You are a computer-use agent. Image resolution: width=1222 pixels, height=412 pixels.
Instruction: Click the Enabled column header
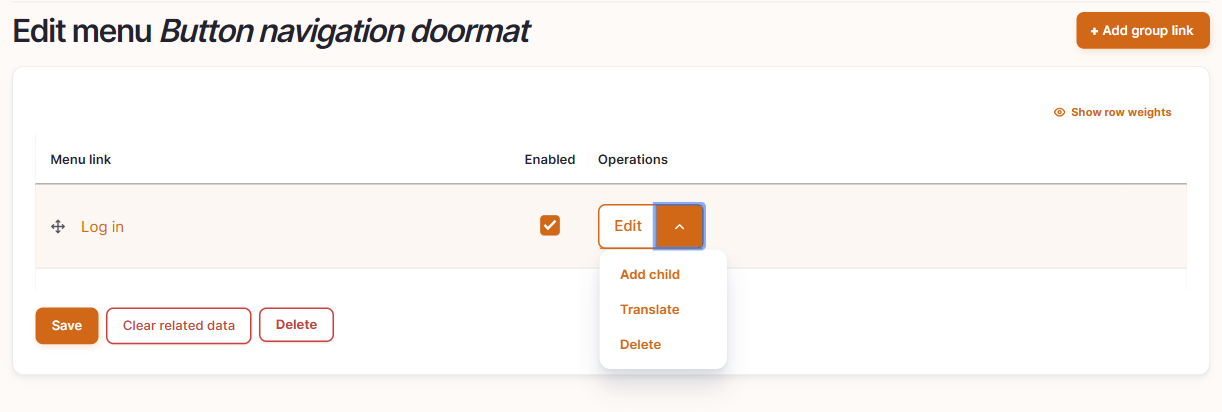tap(550, 159)
